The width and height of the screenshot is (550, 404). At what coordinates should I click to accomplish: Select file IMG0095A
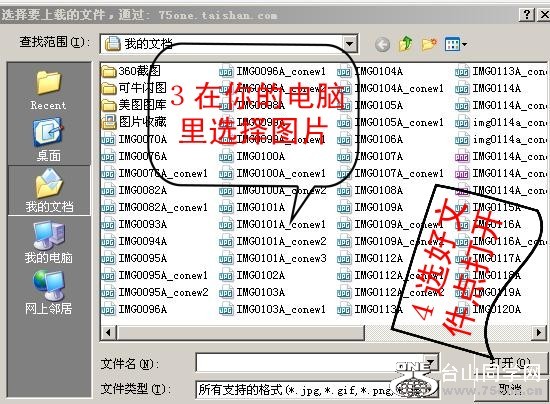tap(134, 258)
